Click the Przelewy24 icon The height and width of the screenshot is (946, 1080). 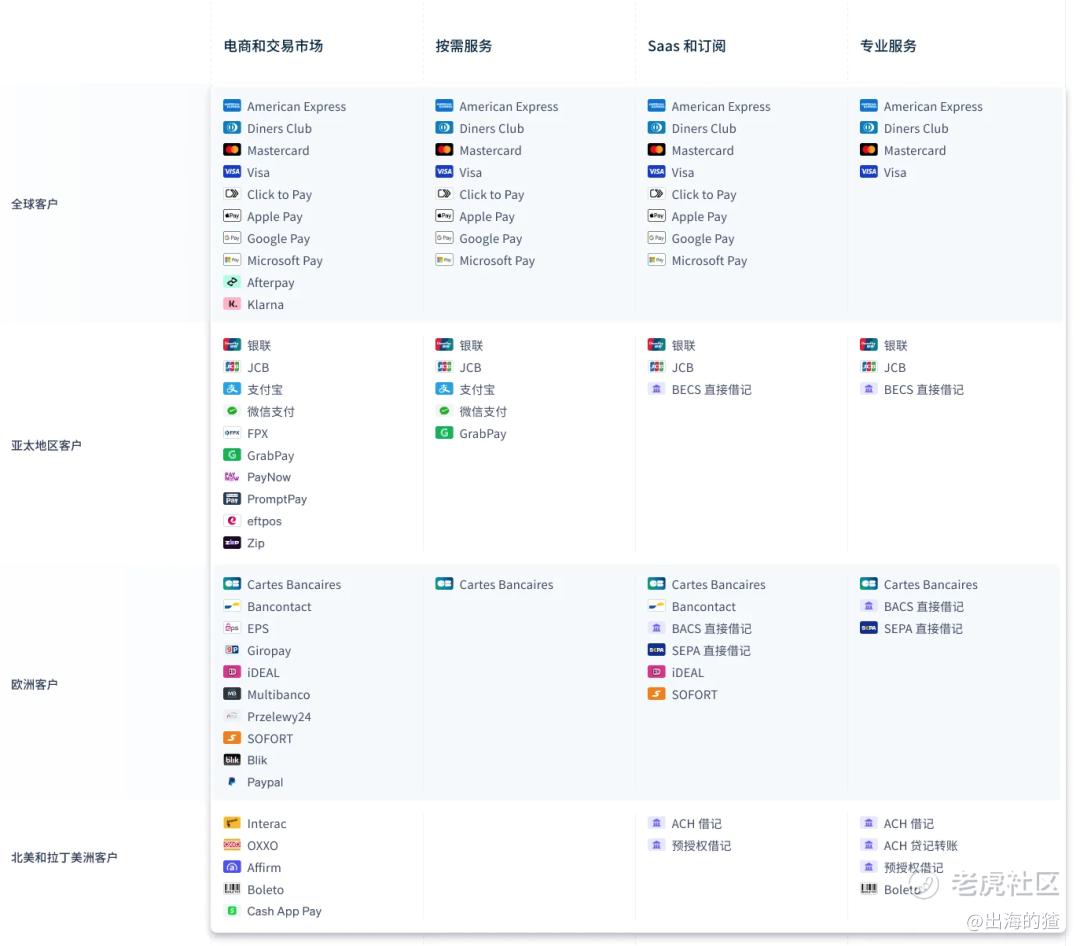coord(232,717)
